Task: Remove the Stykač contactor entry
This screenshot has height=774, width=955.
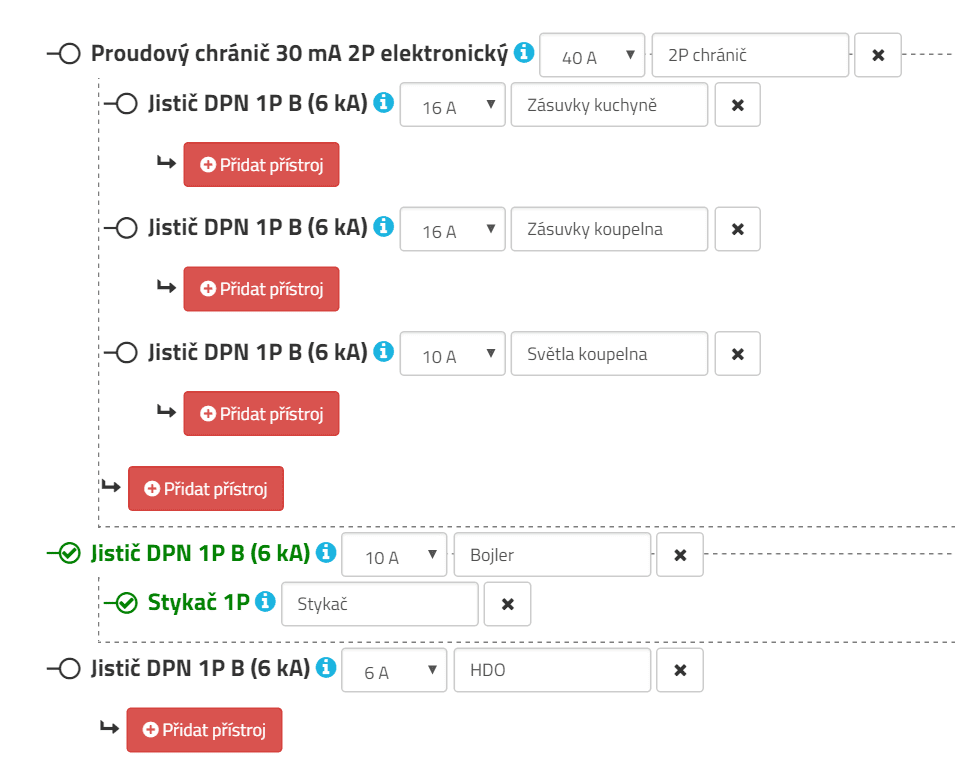Action: 507,604
